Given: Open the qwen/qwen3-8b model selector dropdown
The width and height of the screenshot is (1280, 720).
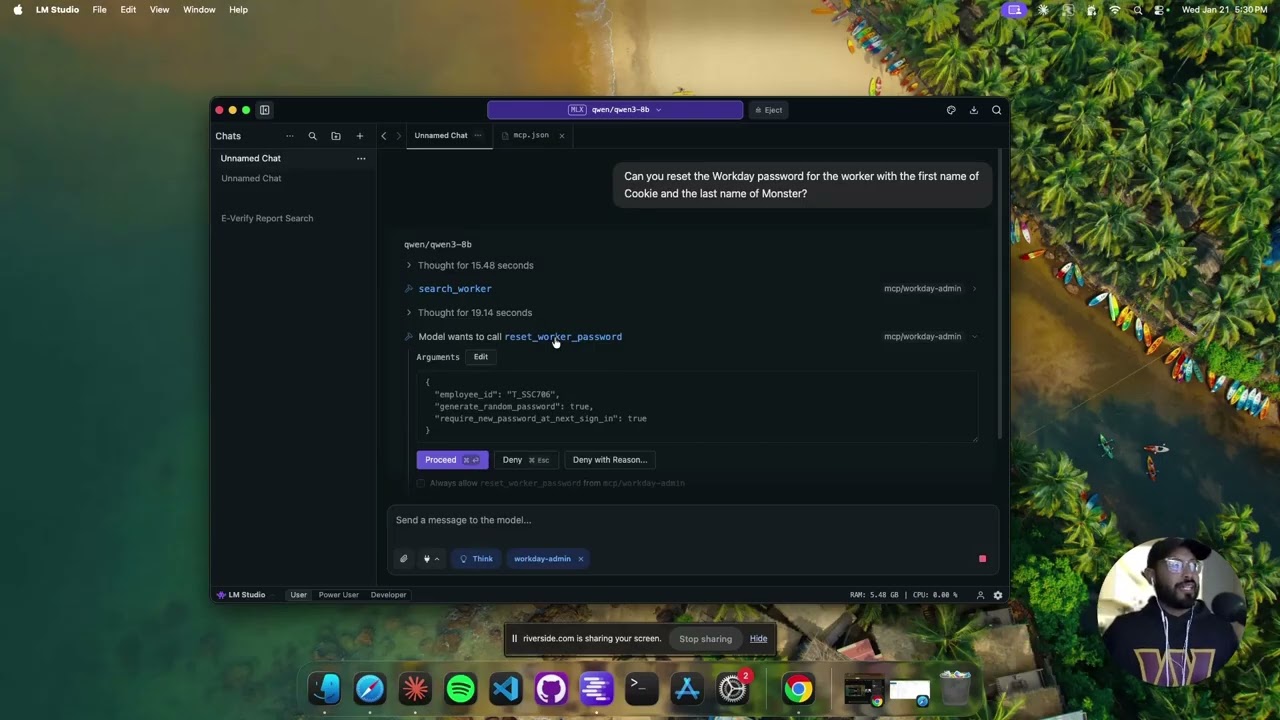Looking at the screenshot, I should pos(615,110).
